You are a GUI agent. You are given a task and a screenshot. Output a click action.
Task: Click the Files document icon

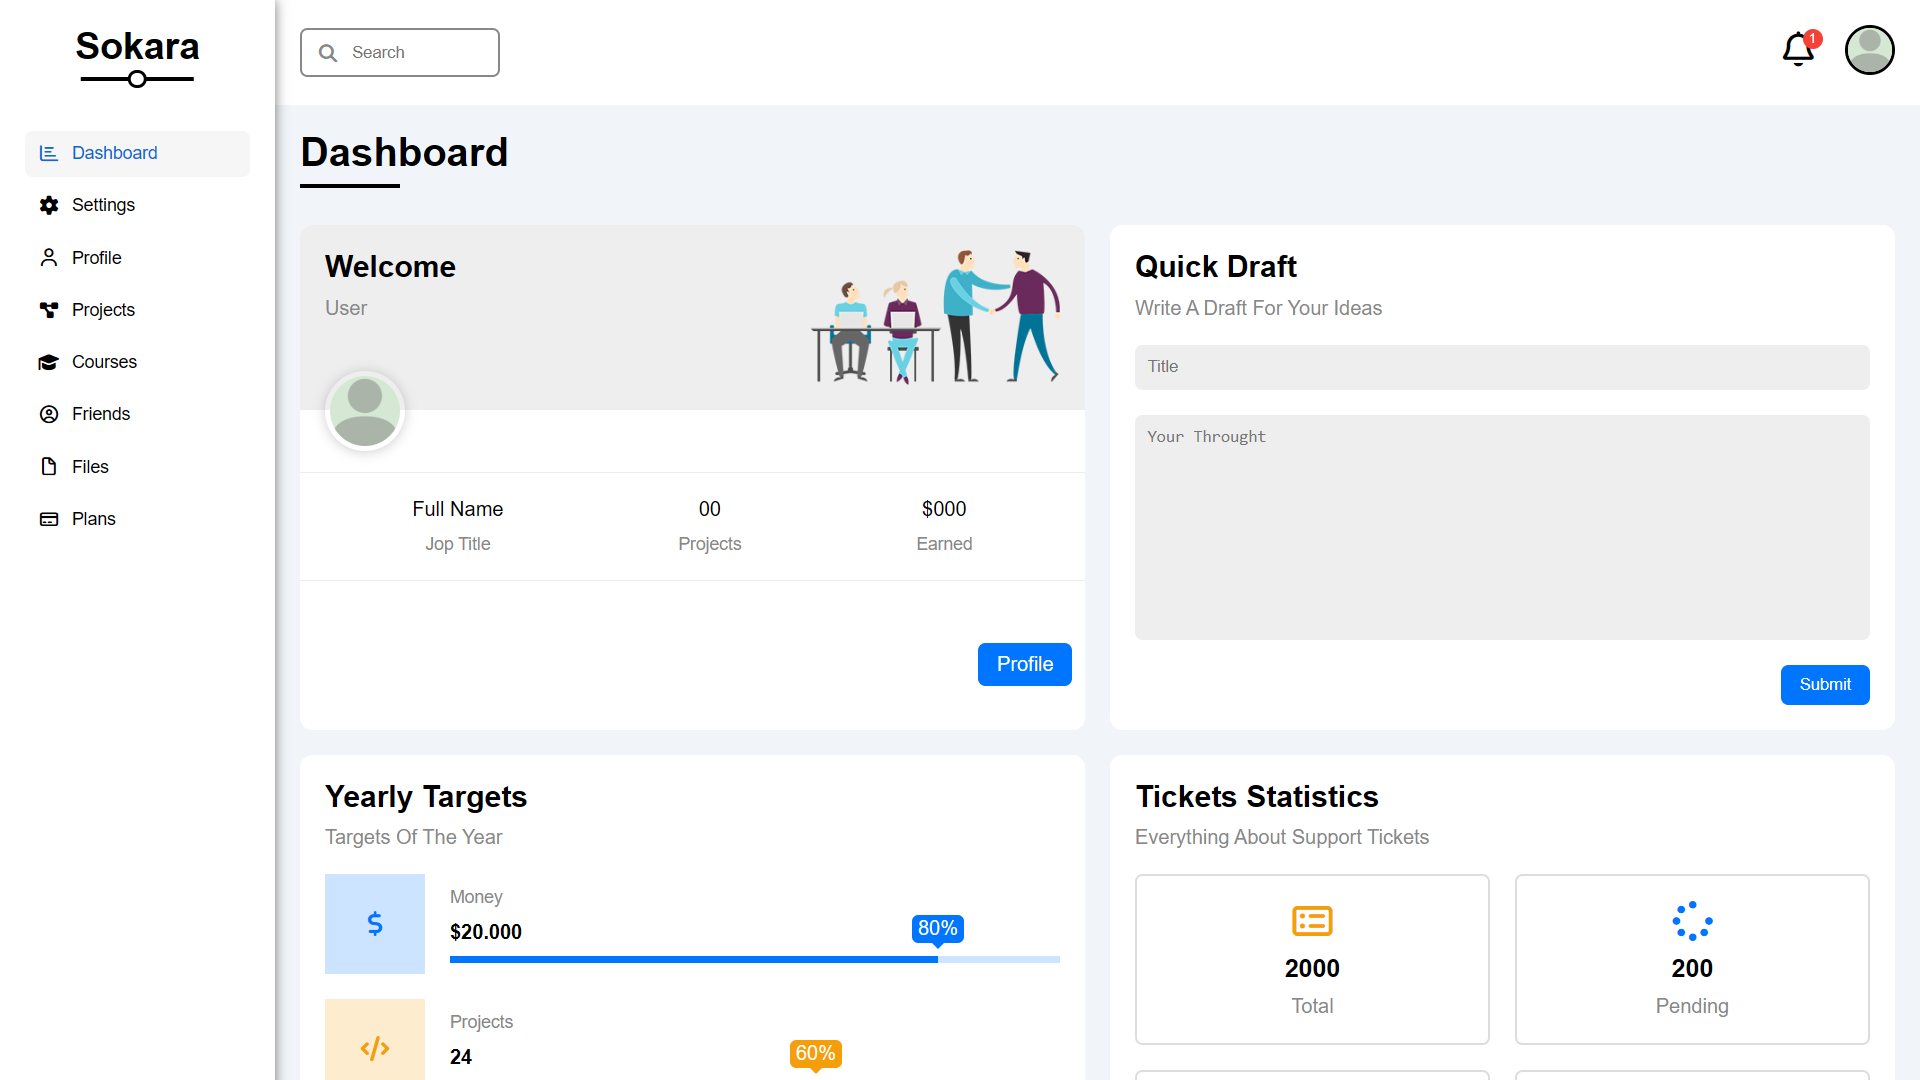[x=48, y=467]
